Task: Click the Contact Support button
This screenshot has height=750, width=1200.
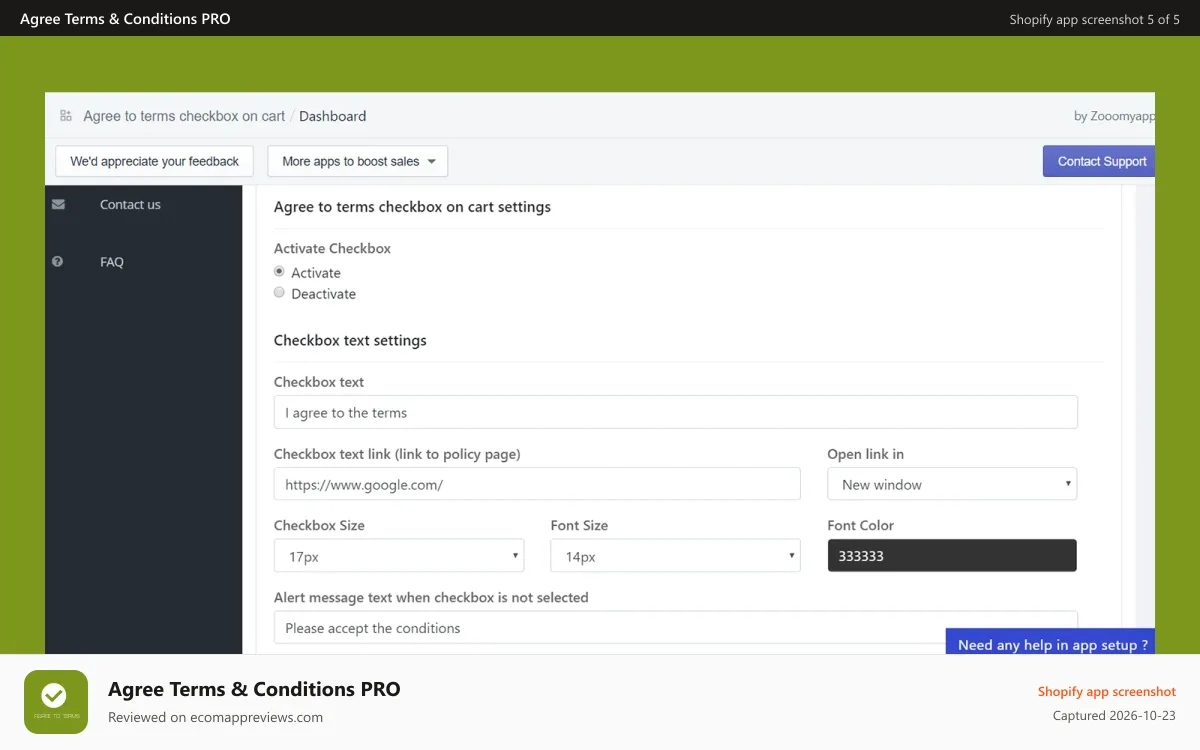Action: point(1099,161)
